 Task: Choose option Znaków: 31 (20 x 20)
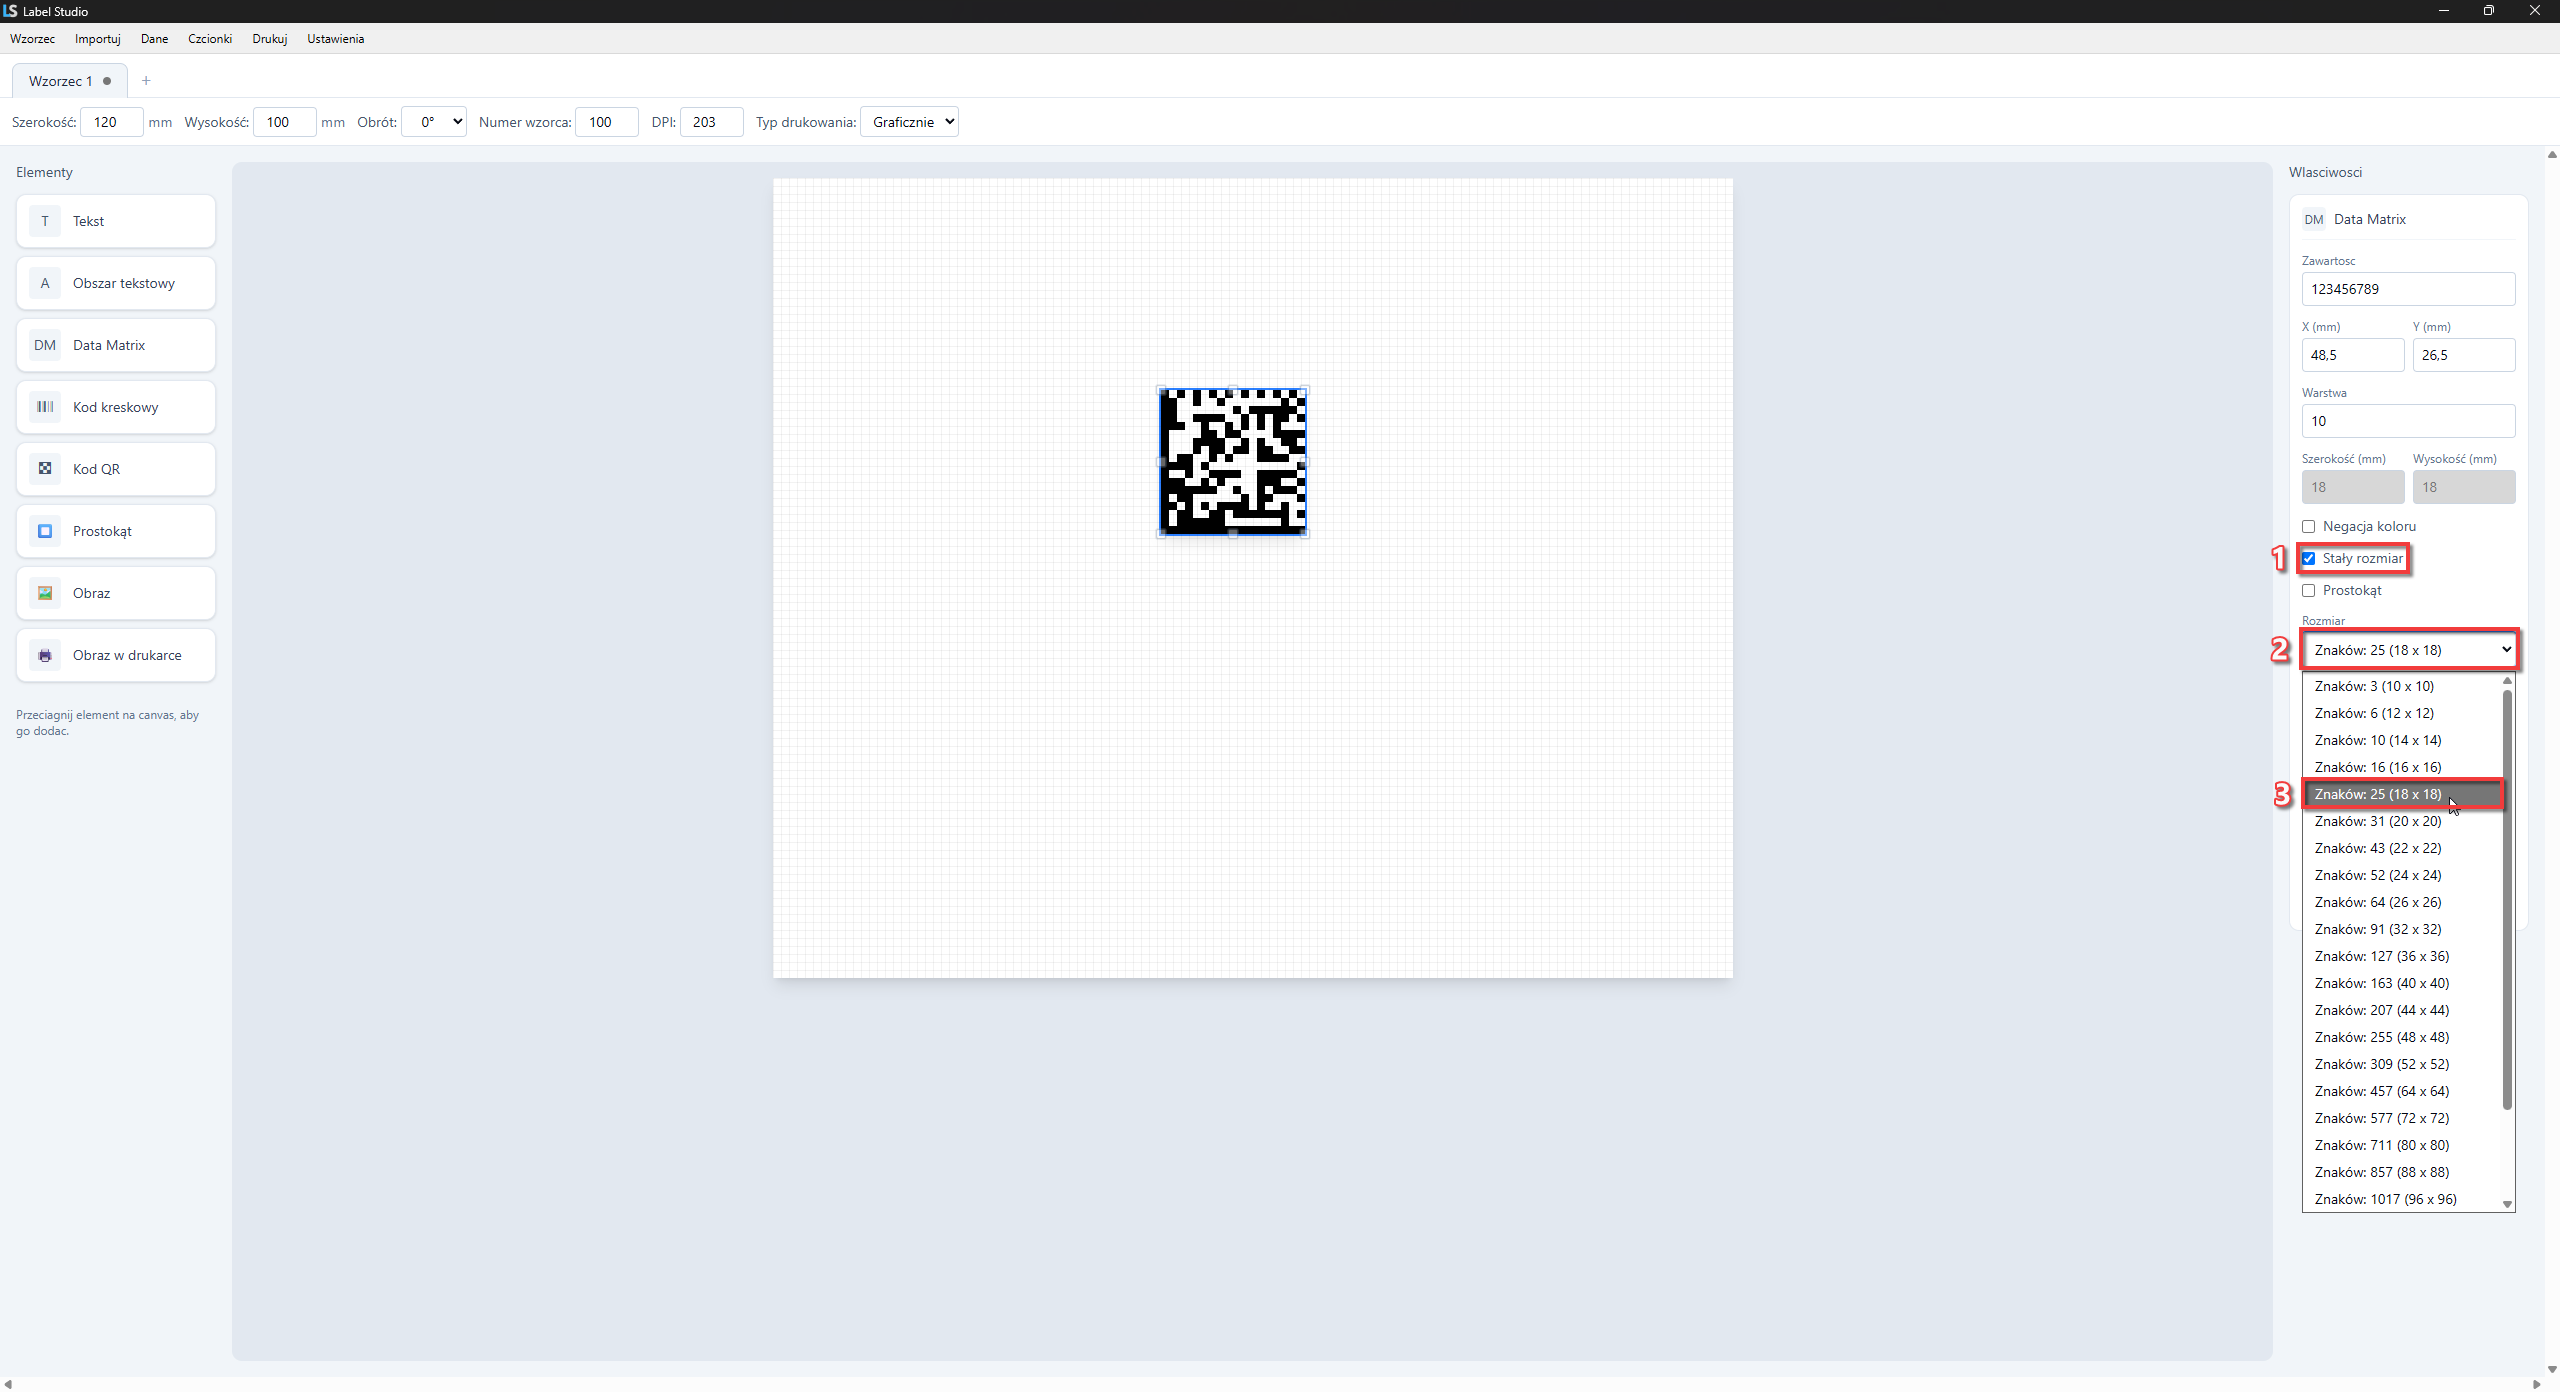[2402, 821]
